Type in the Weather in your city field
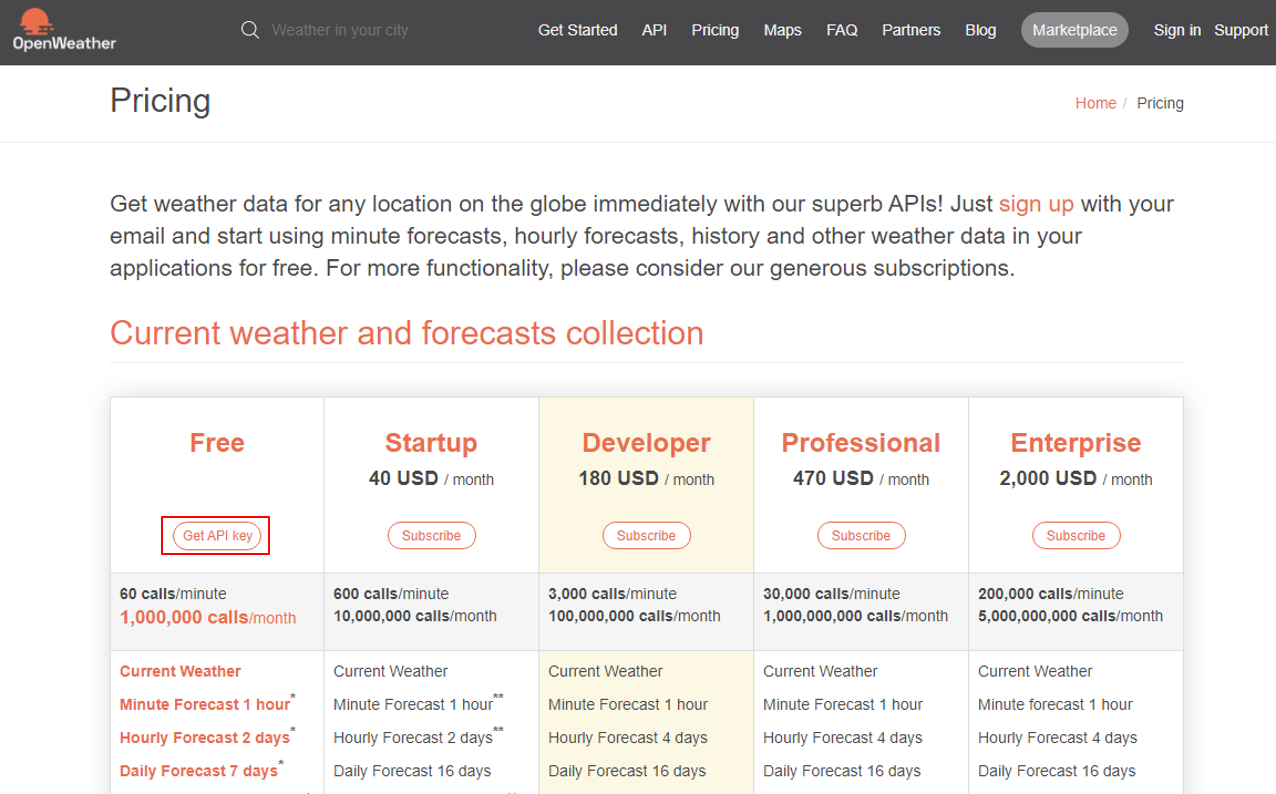 (340, 30)
